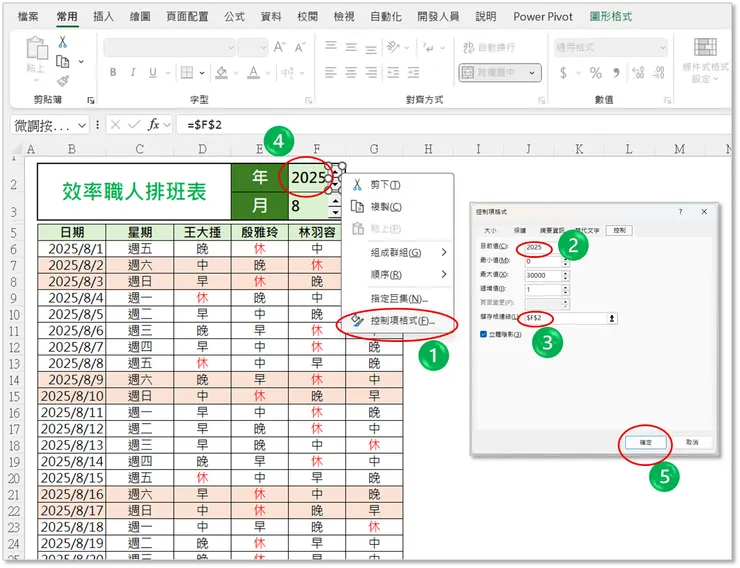Toggle Bold formatting in the font group
740x568 pixels.
(113, 72)
